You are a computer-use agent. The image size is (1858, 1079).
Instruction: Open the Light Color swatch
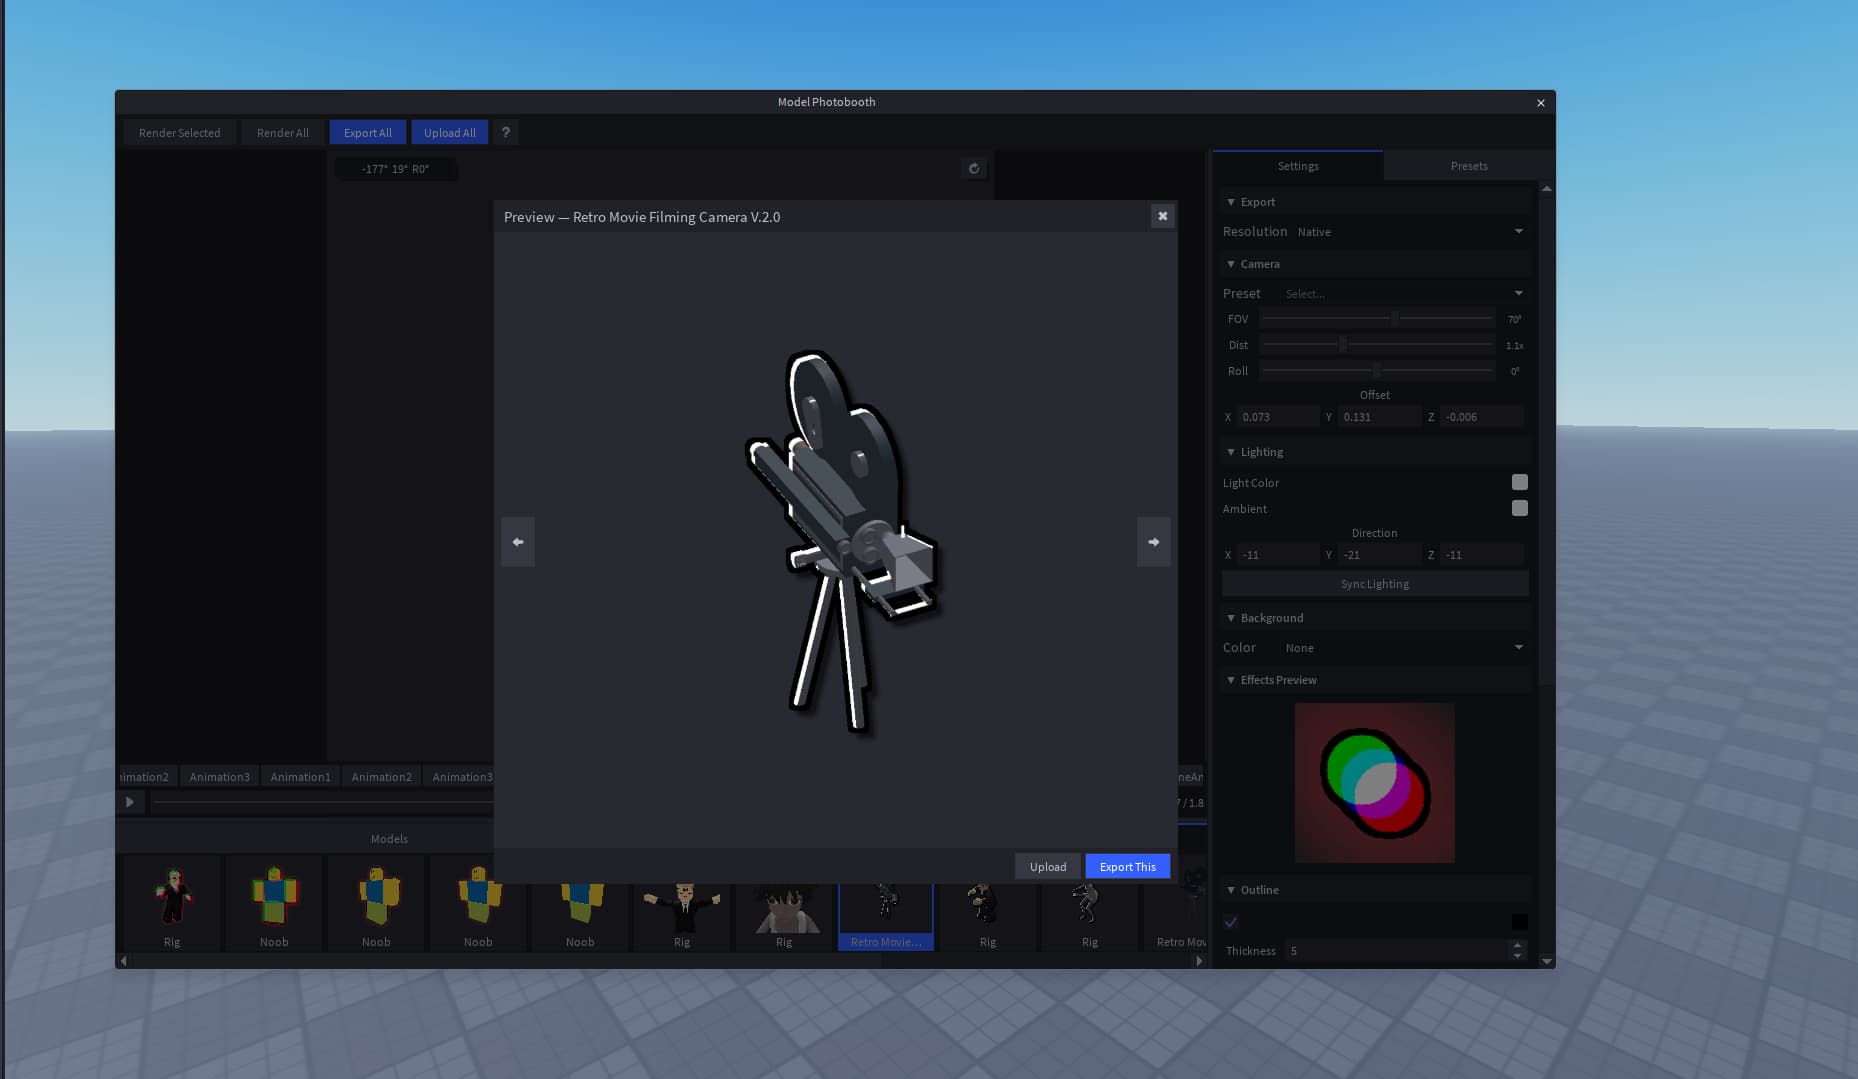pyautogui.click(x=1519, y=483)
